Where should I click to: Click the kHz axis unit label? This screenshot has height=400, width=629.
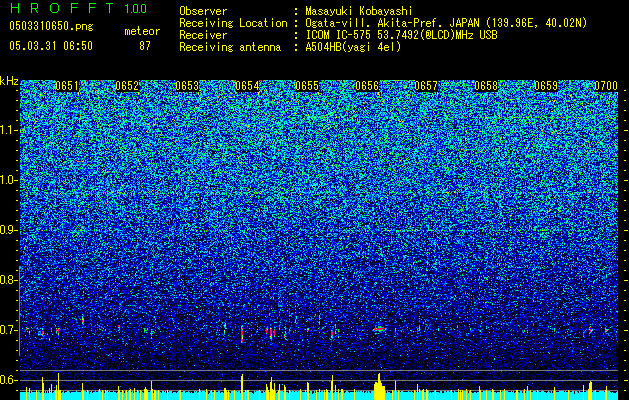point(9,81)
